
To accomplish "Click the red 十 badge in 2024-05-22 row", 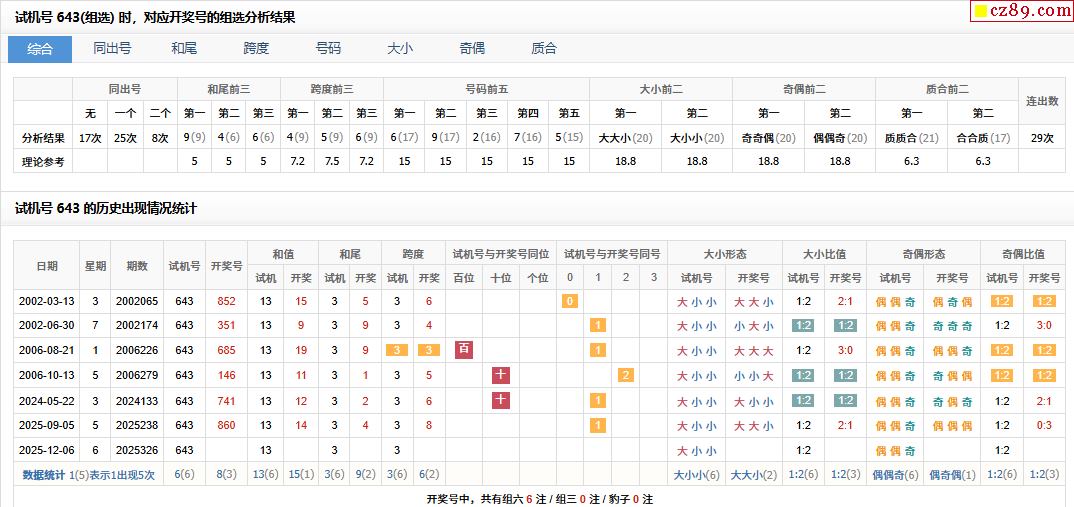I will (x=501, y=400).
